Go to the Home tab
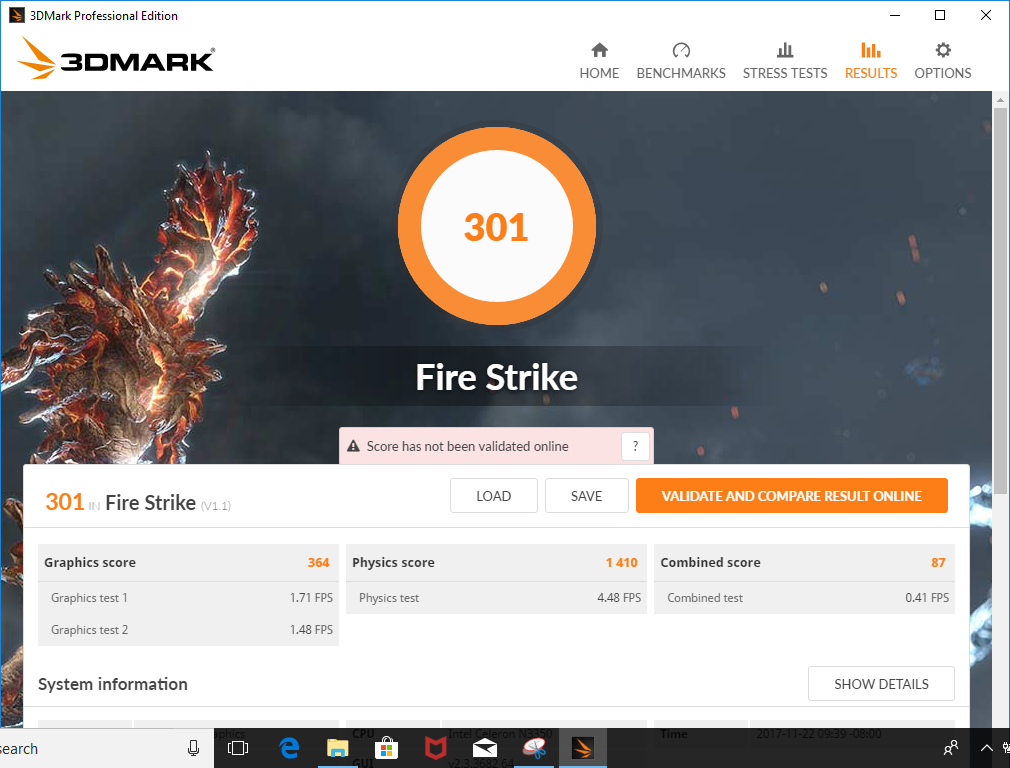 pos(599,61)
